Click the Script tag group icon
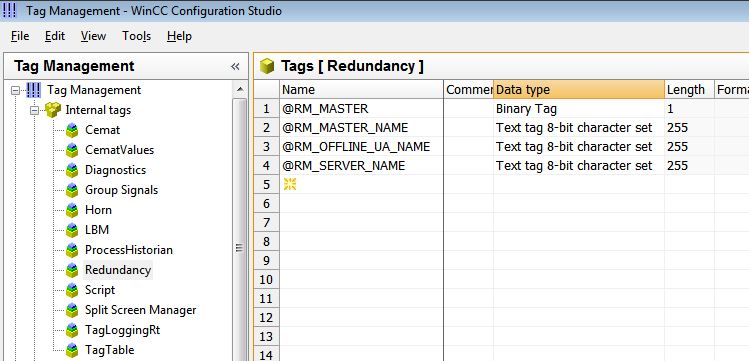The image size is (749, 361). click(72, 290)
